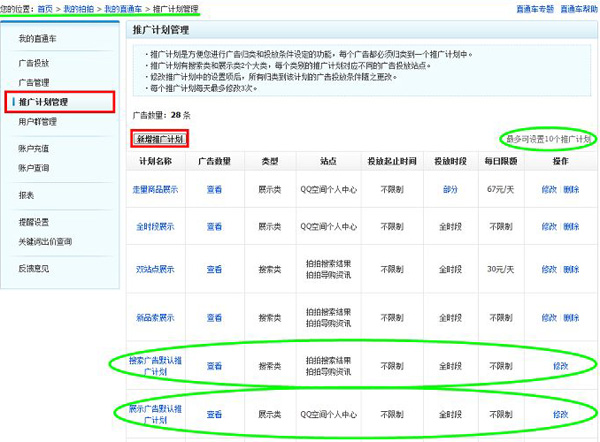This screenshot has height=442, width=600.
Task: Click the 投放时段 column header
Action: 450,161
